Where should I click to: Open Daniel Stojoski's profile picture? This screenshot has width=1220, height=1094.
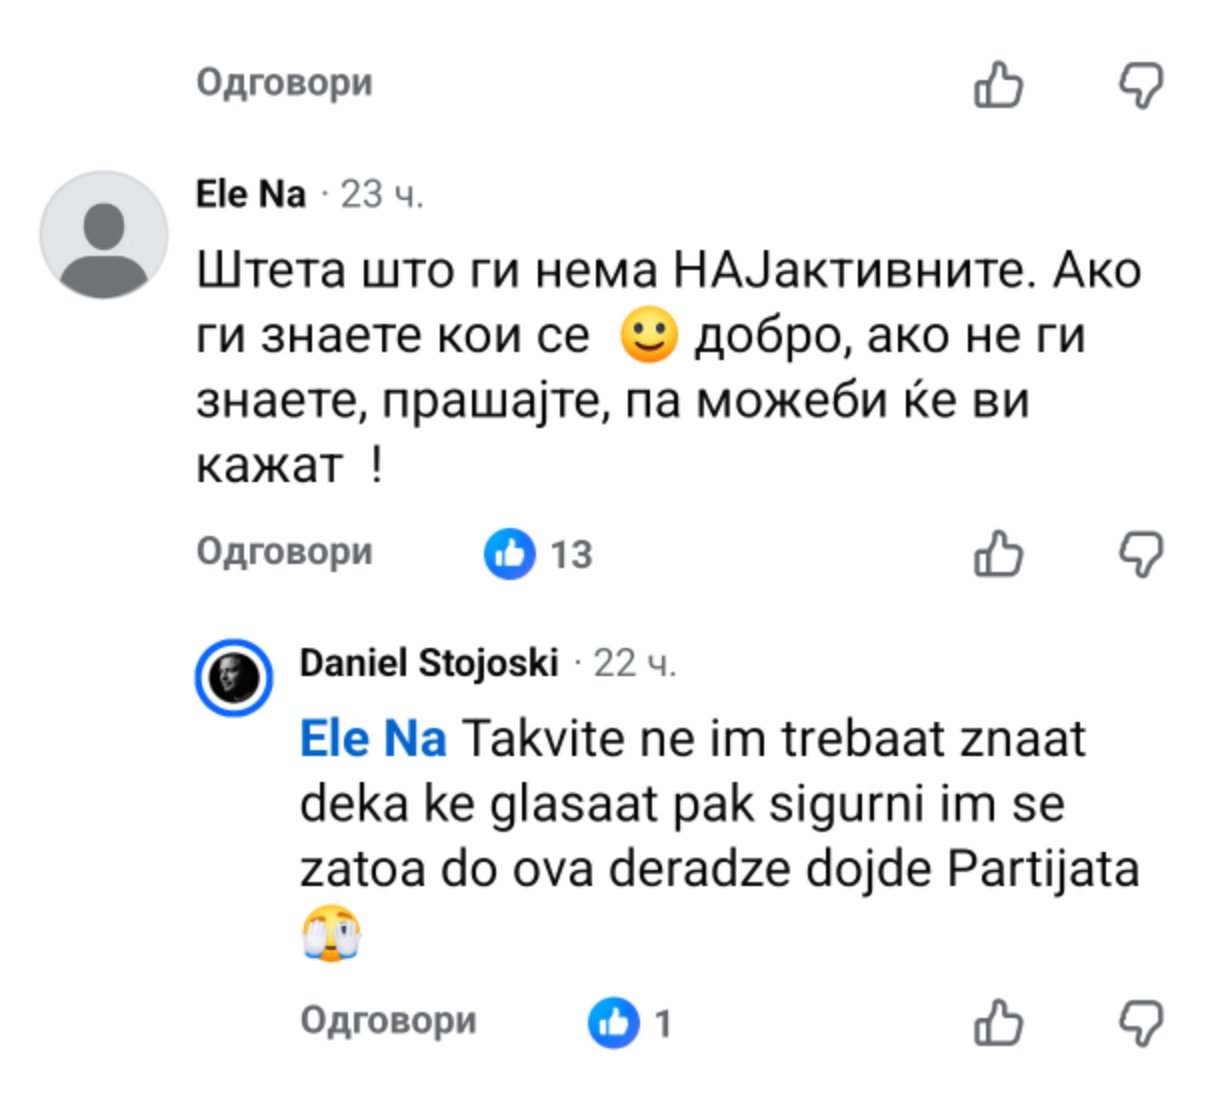[233, 677]
